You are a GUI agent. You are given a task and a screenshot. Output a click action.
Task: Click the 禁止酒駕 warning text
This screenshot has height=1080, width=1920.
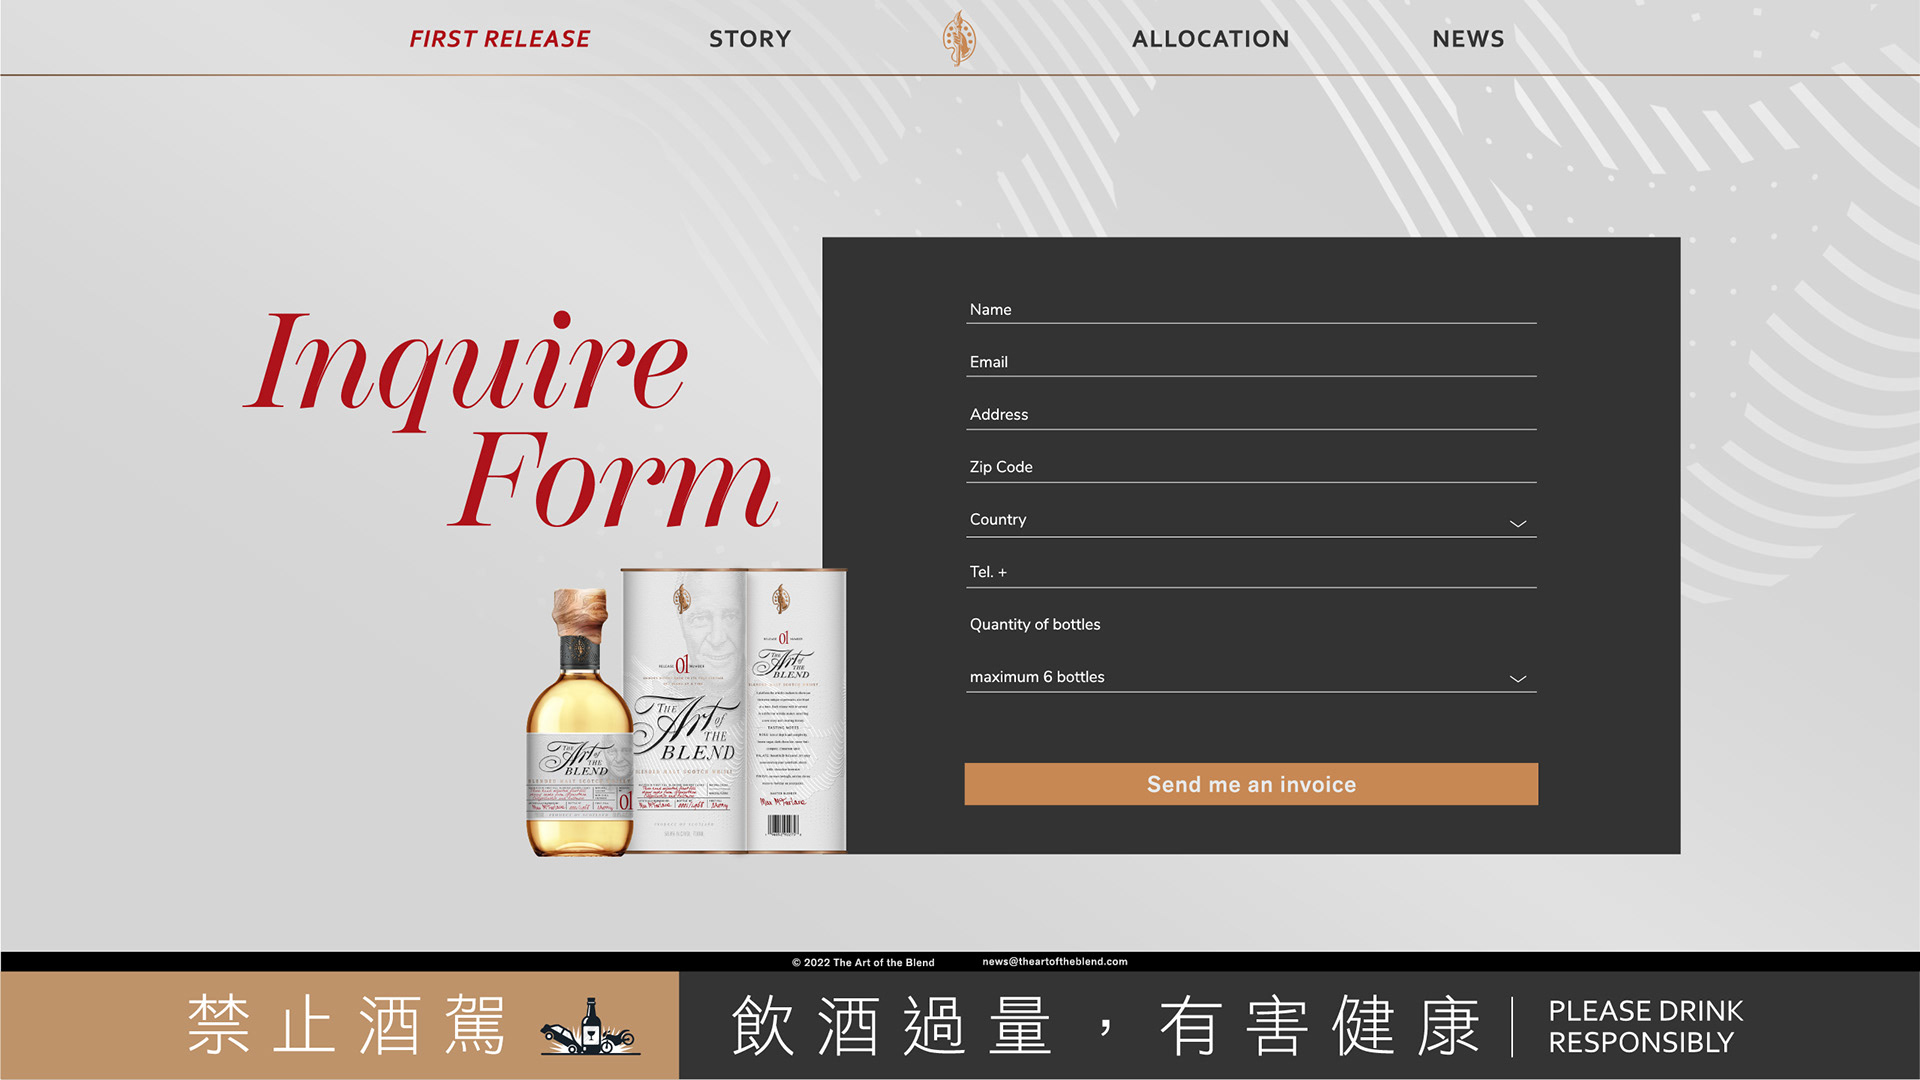coord(347,1026)
